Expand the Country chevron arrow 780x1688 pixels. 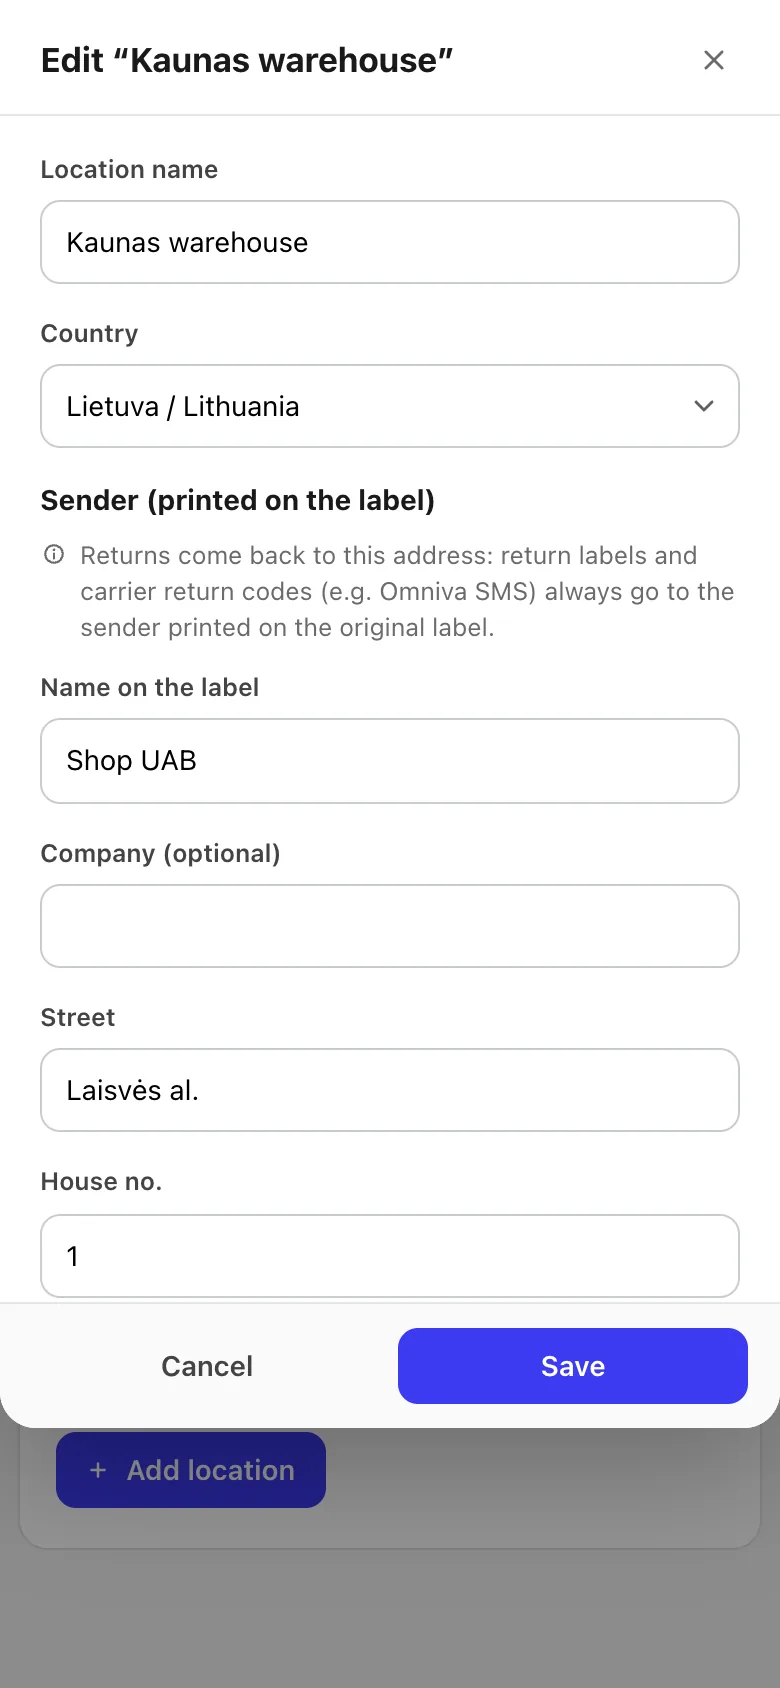click(x=704, y=406)
